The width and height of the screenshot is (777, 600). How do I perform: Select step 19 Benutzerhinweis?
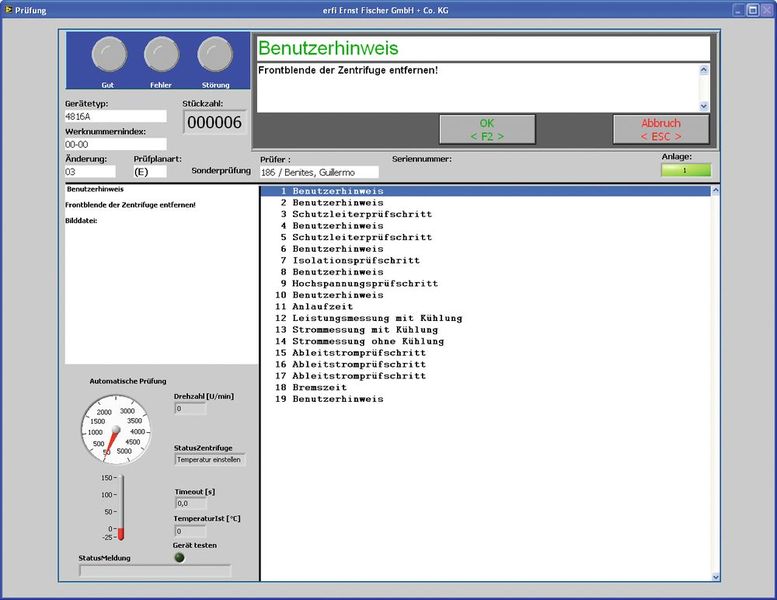coord(485,399)
